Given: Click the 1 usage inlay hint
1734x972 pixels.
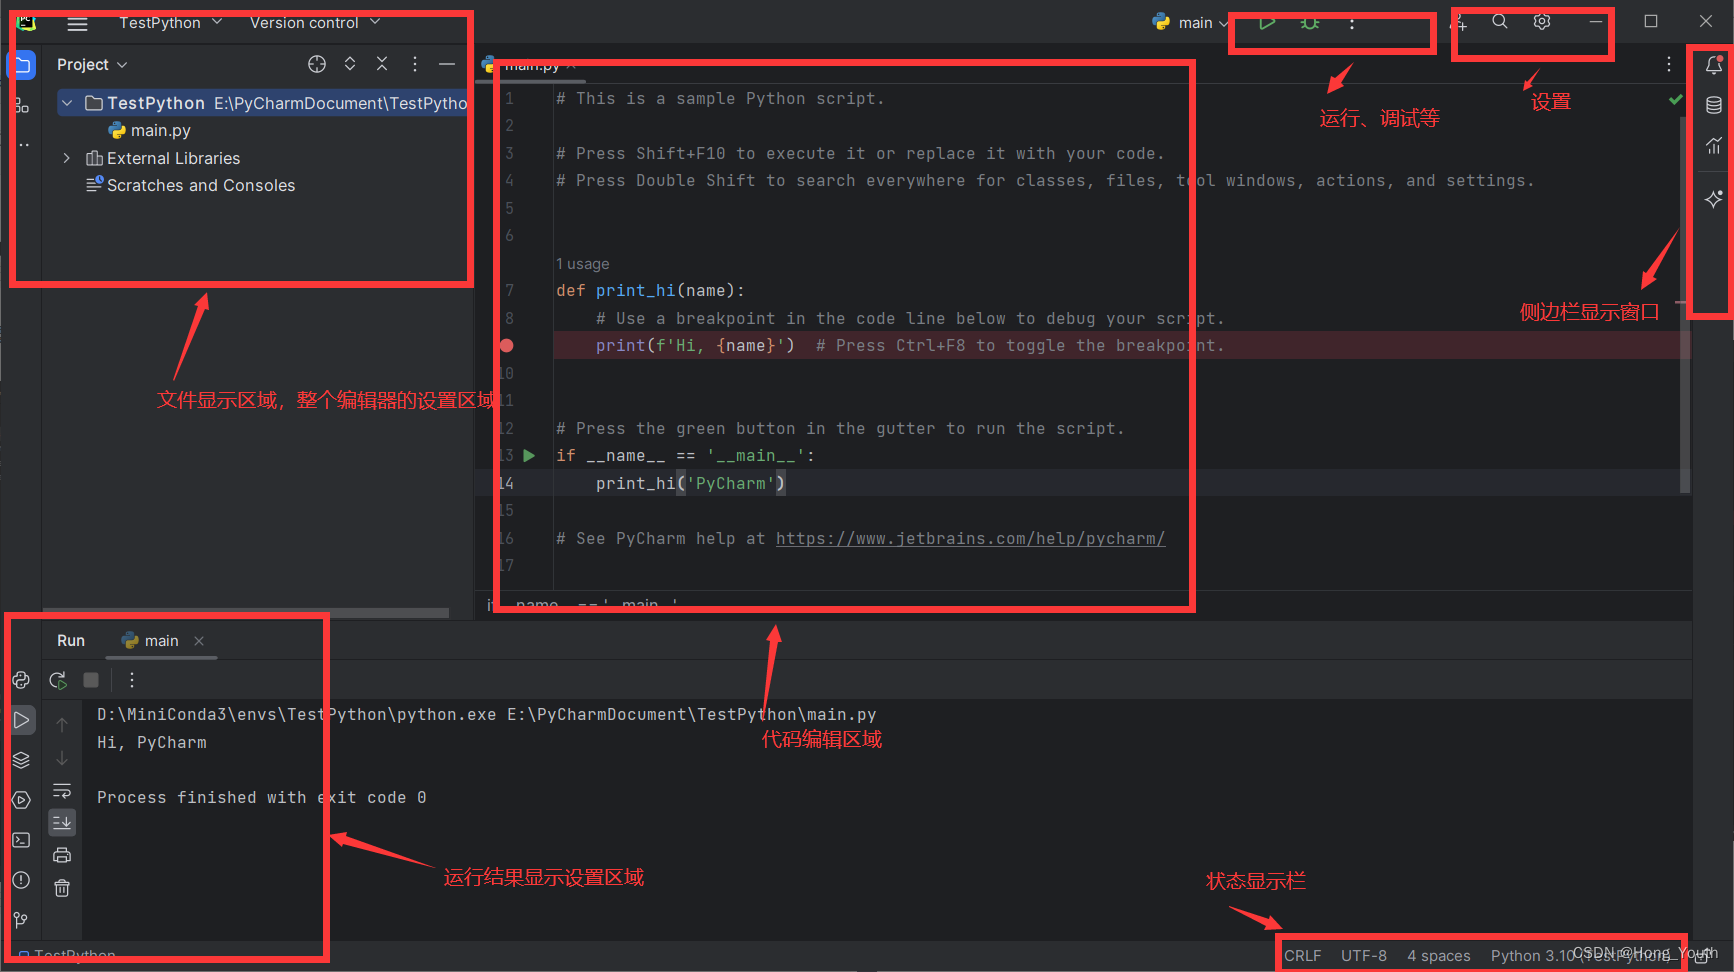Looking at the screenshot, I should (x=583, y=264).
